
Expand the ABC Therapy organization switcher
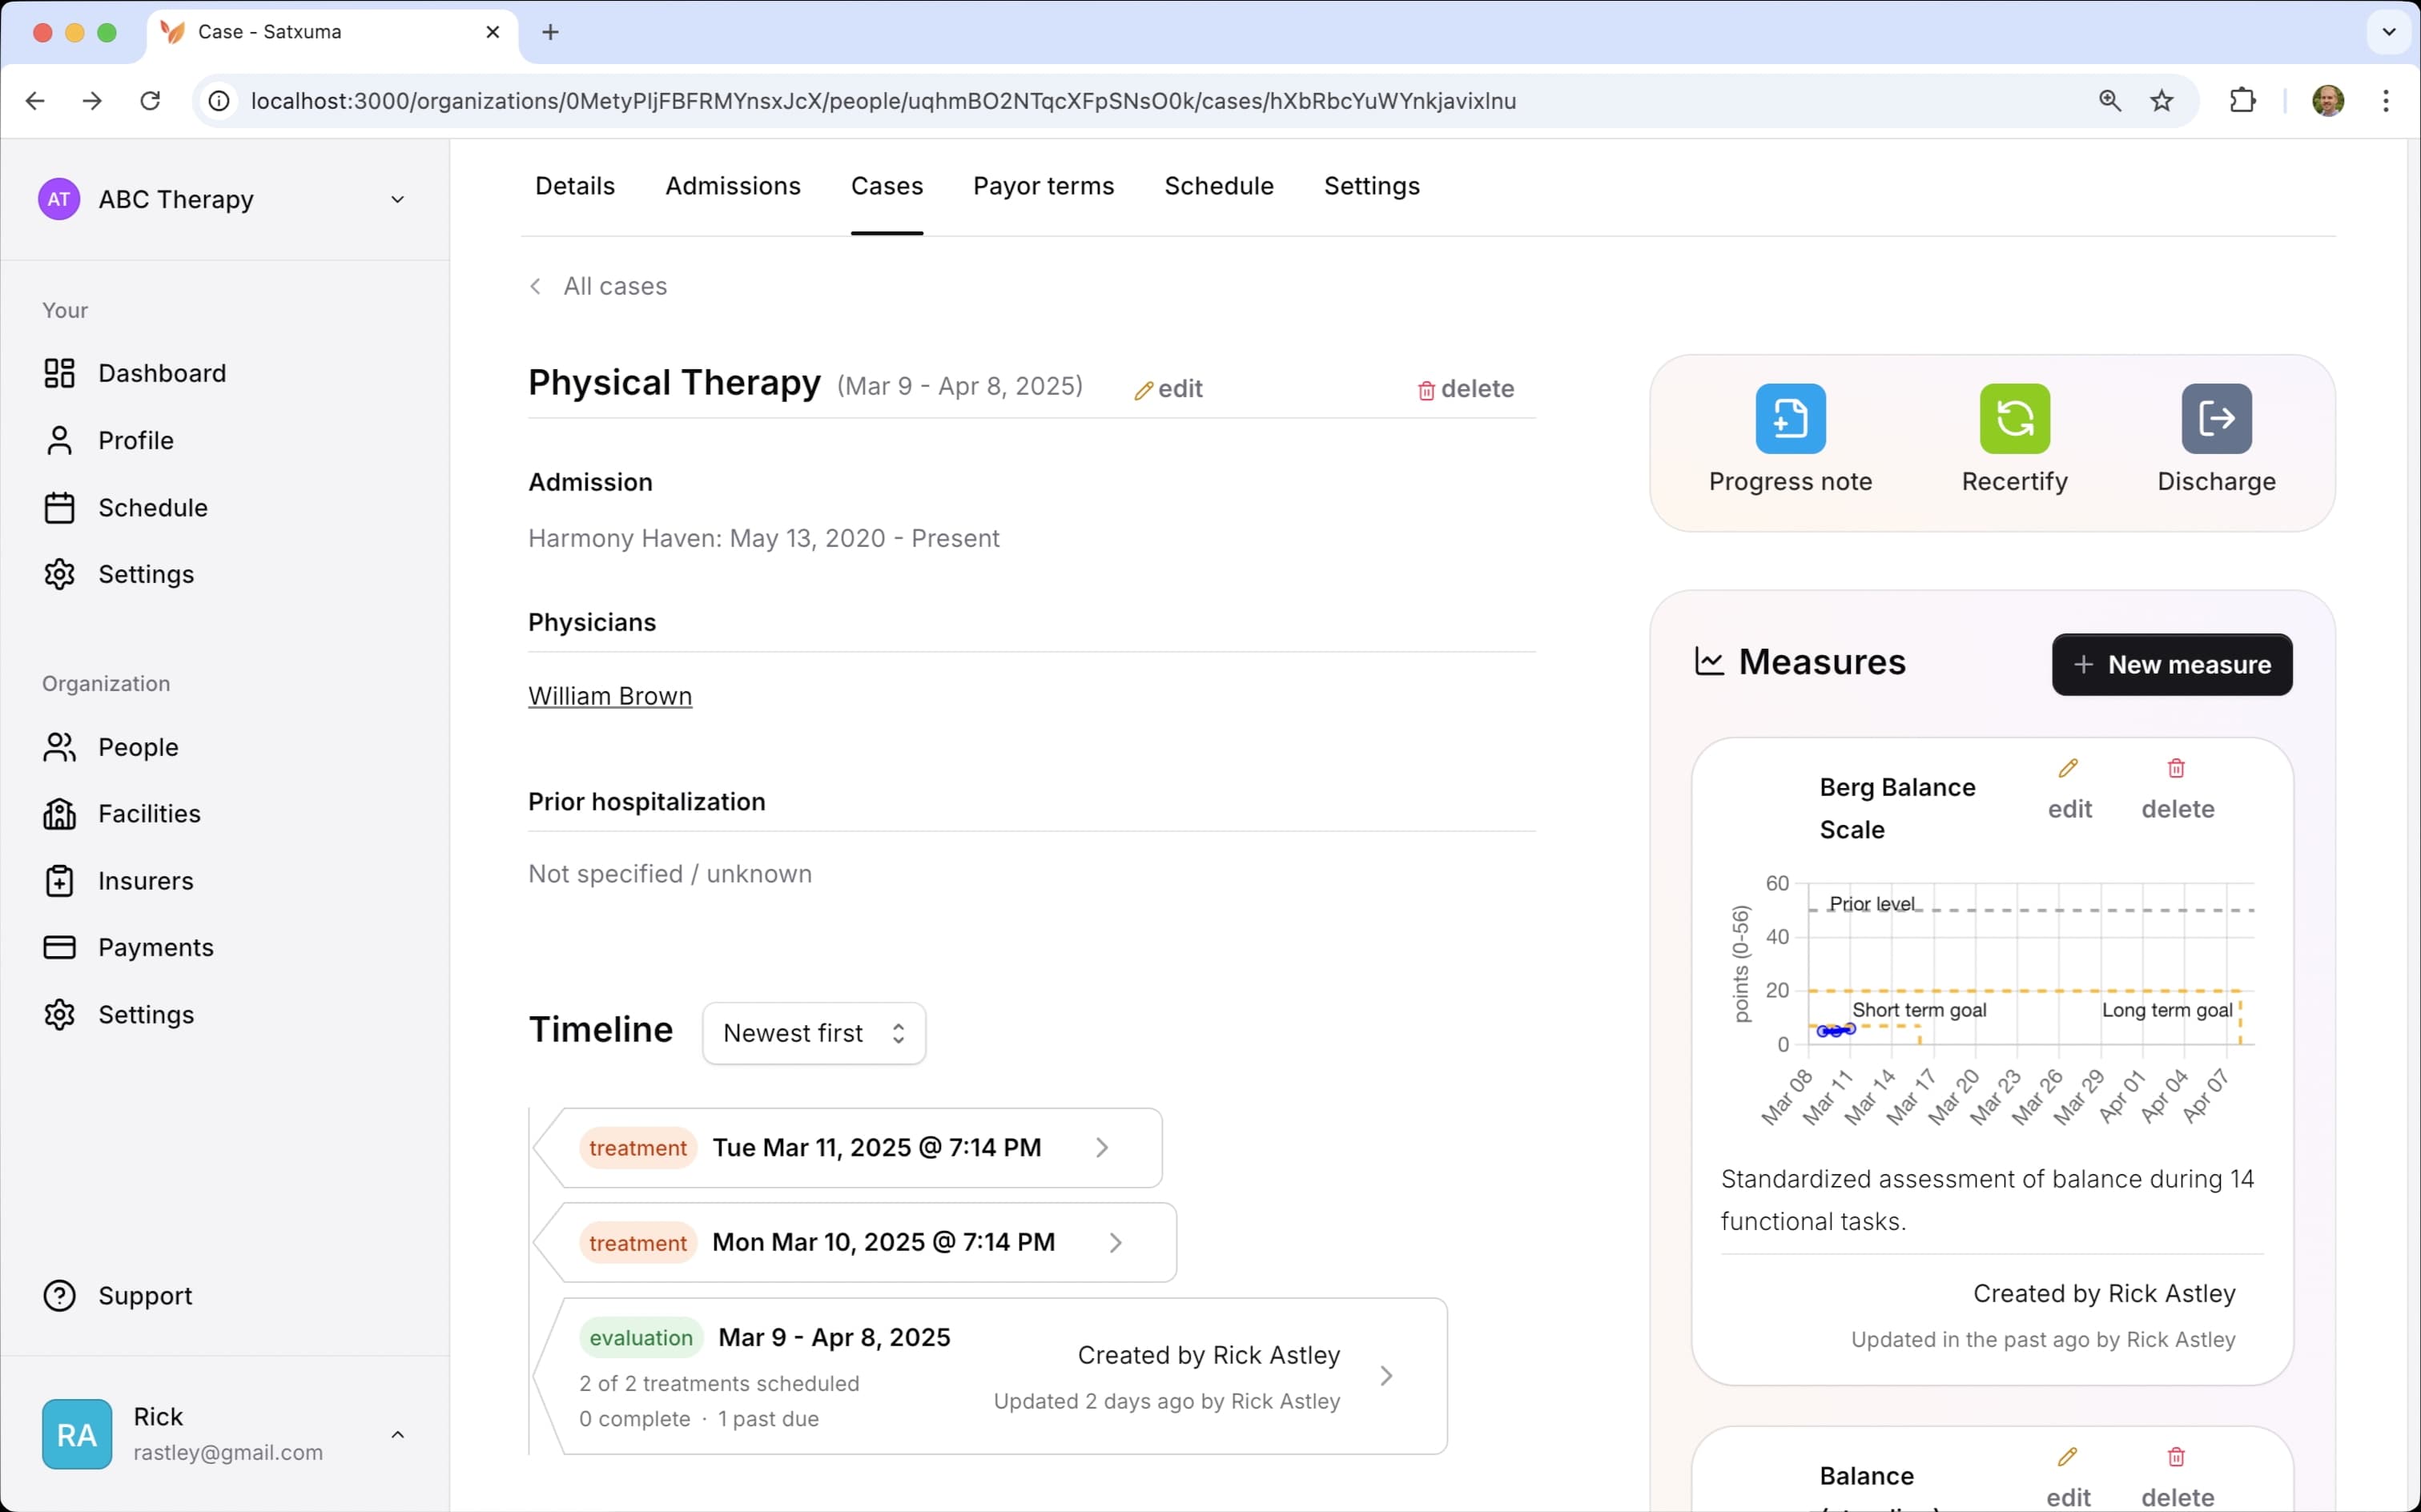click(x=397, y=200)
